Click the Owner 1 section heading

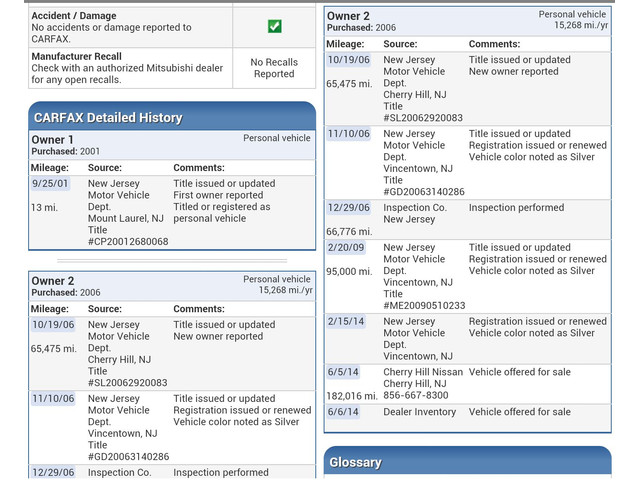point(52,140)
